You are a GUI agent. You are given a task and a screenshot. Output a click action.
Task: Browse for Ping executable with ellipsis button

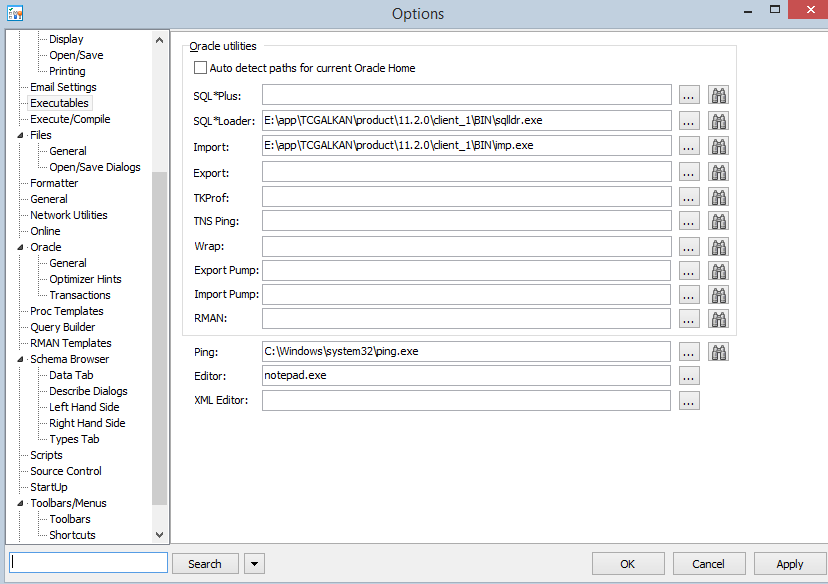click(689, 352)
